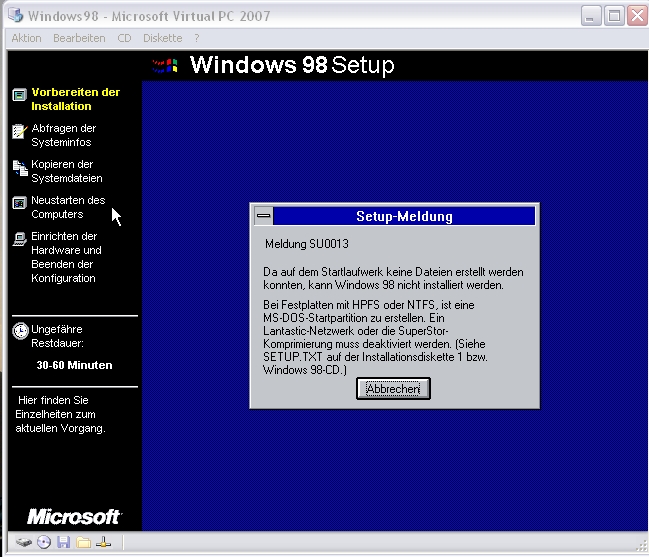Click the 'Abfragen der Systeminfos' text

(x=64, y=135)
